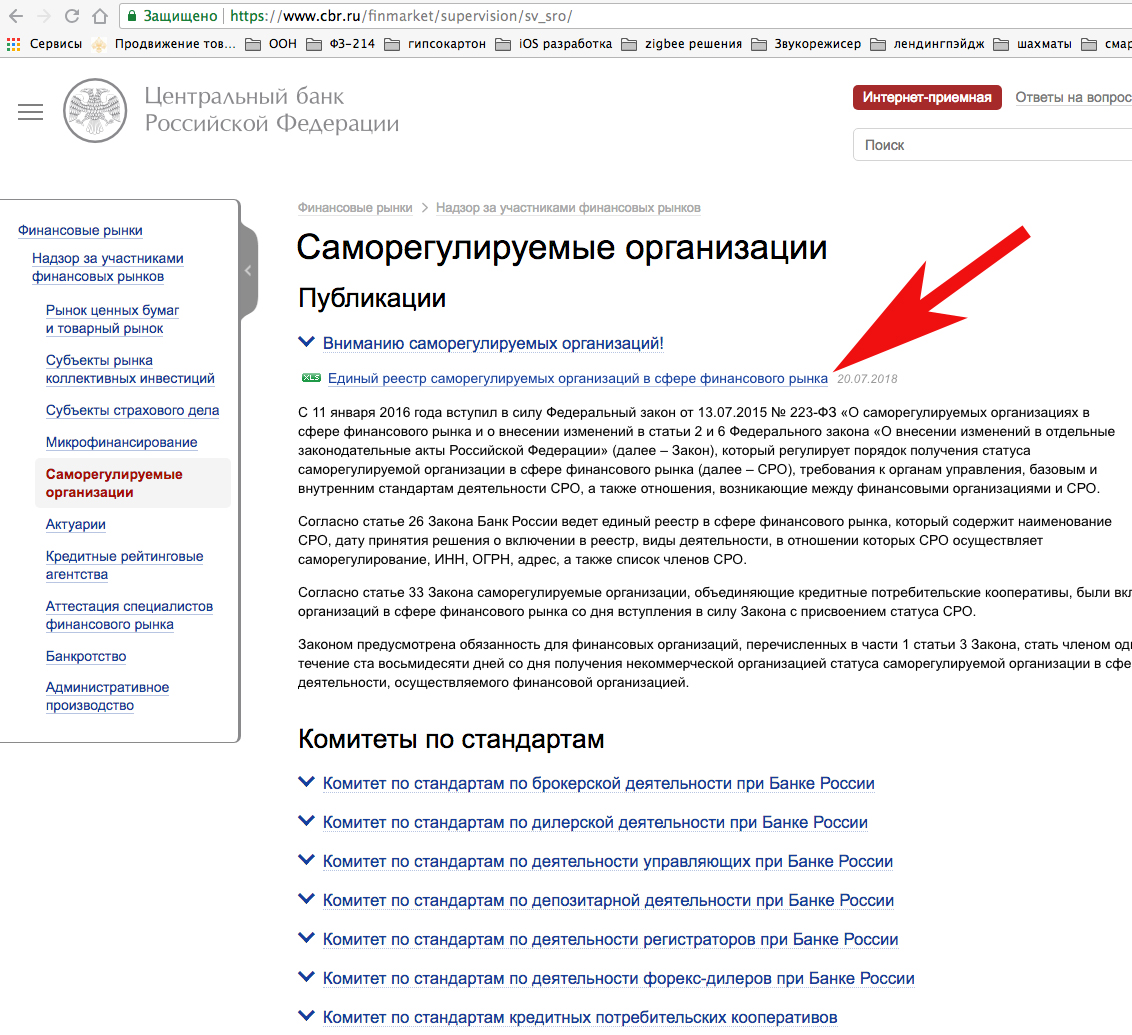Open Субъекты рынка коллективных инвестиций
This screenshot has width=1132, height=1035.
pos(130,369)
